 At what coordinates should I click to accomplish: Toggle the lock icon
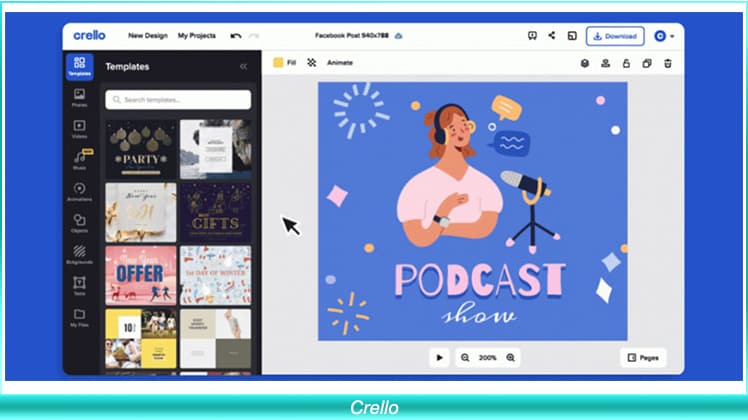pos(626,63)
